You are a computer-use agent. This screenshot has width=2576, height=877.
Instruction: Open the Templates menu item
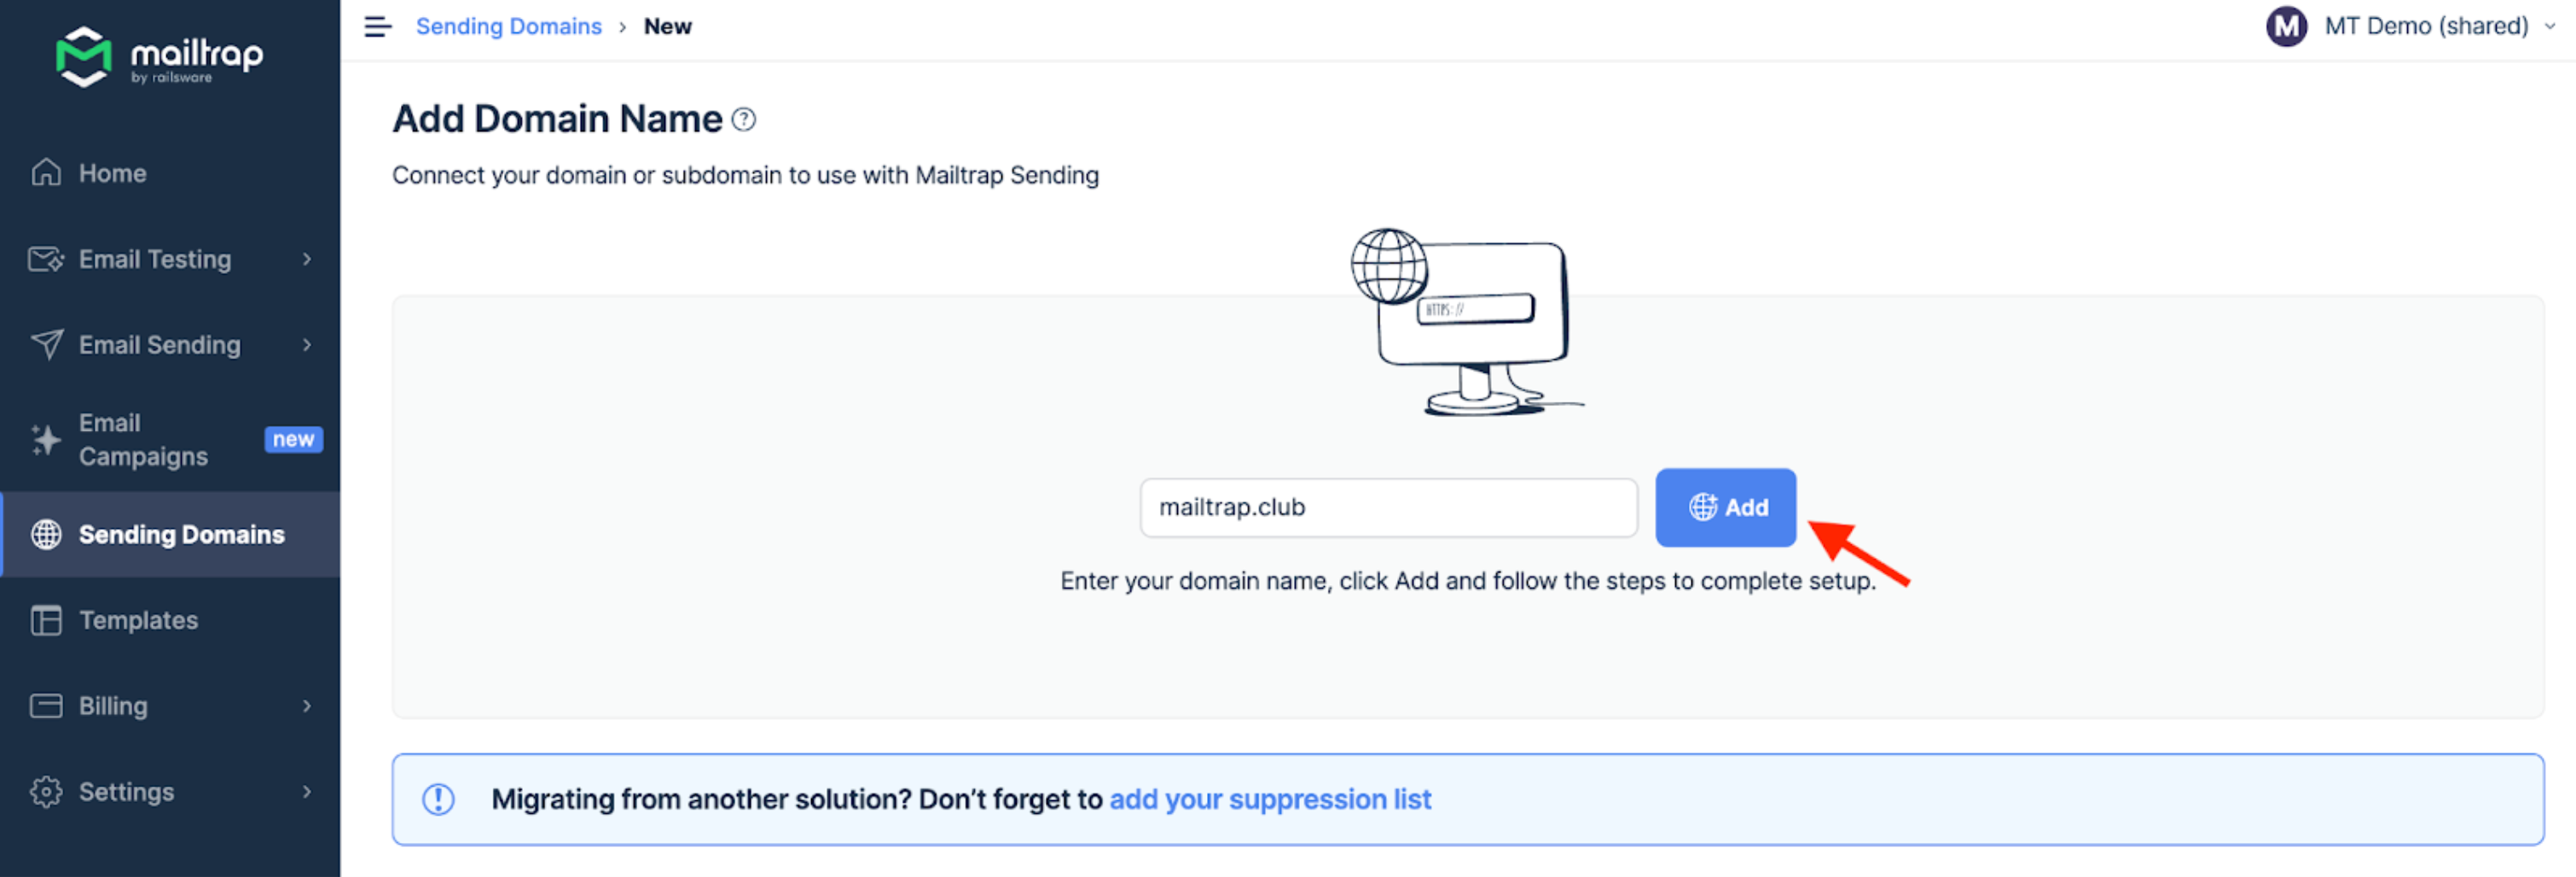[138, 620]
